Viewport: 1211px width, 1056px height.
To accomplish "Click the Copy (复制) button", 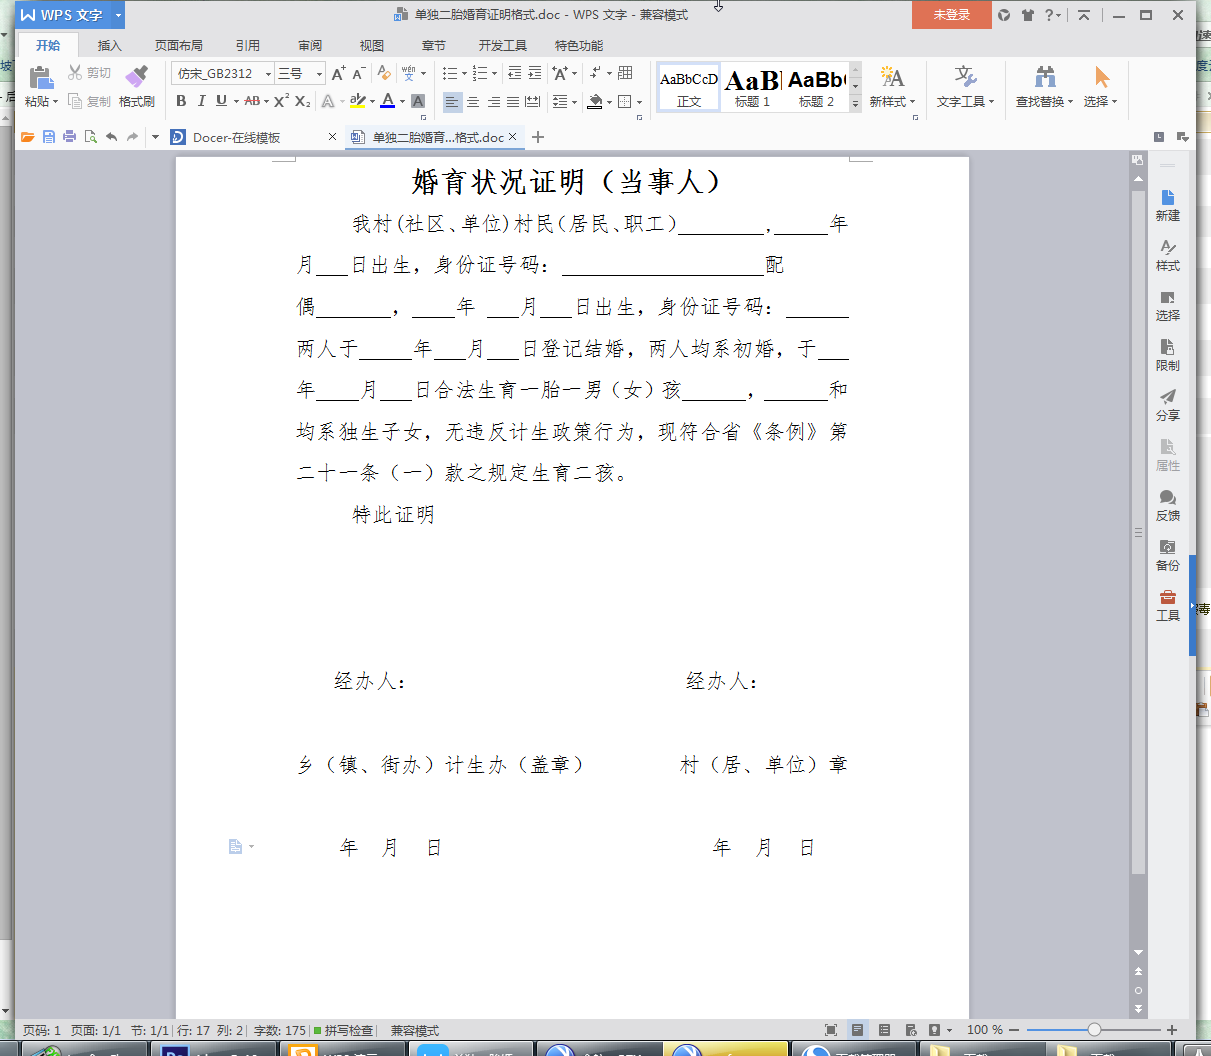I will pyautogui.click(x=89, y=101).
